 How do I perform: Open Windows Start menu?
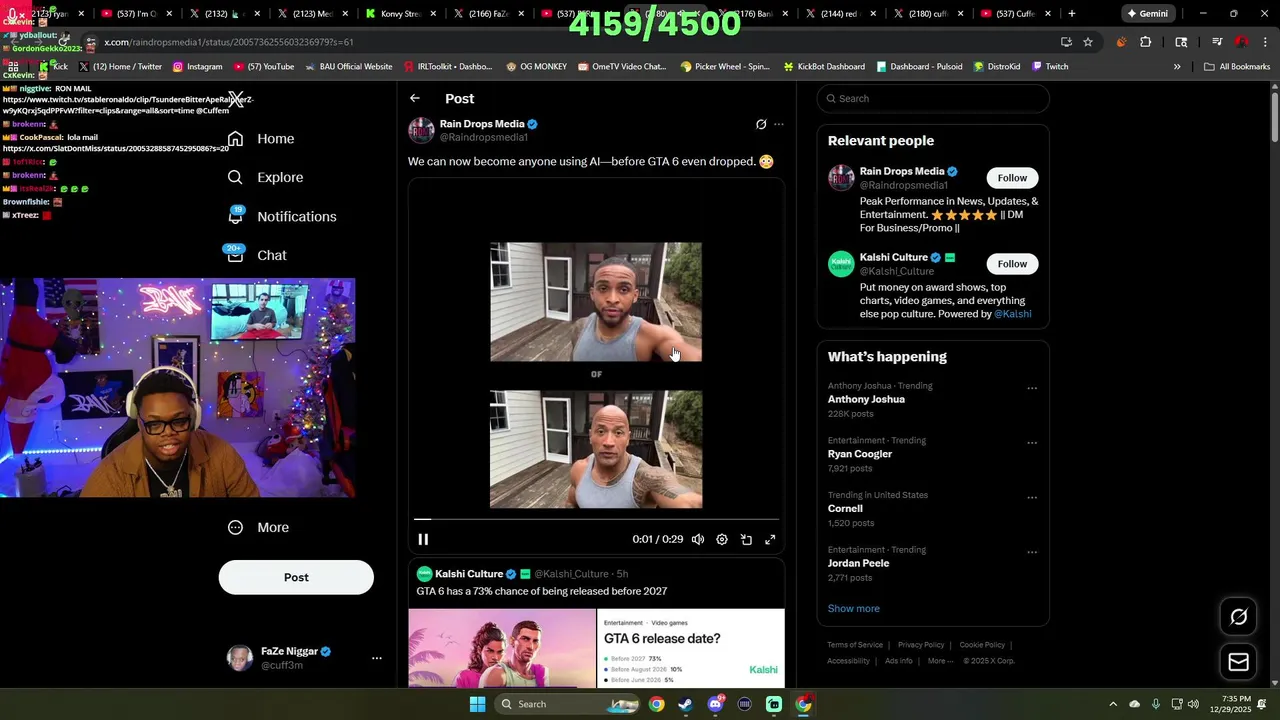point(478,704)
